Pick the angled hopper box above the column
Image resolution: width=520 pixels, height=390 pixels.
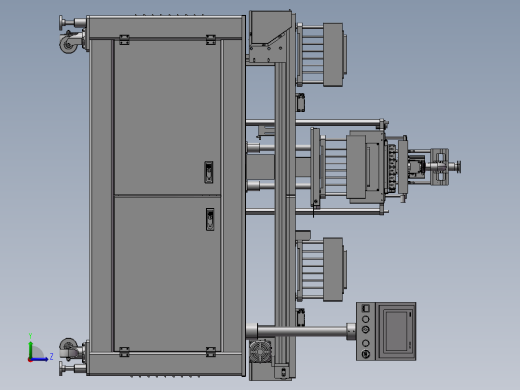271,28
